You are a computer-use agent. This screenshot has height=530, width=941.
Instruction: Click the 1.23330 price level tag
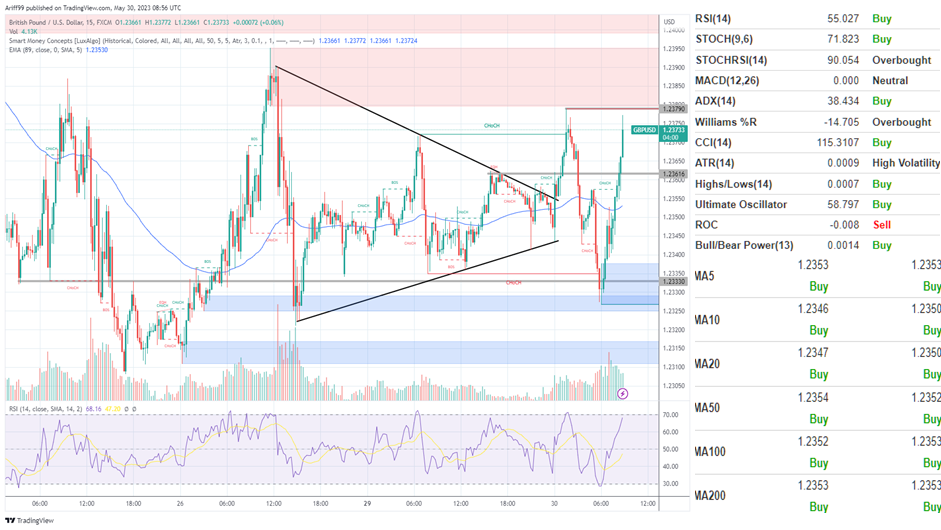tap(673, 282)
